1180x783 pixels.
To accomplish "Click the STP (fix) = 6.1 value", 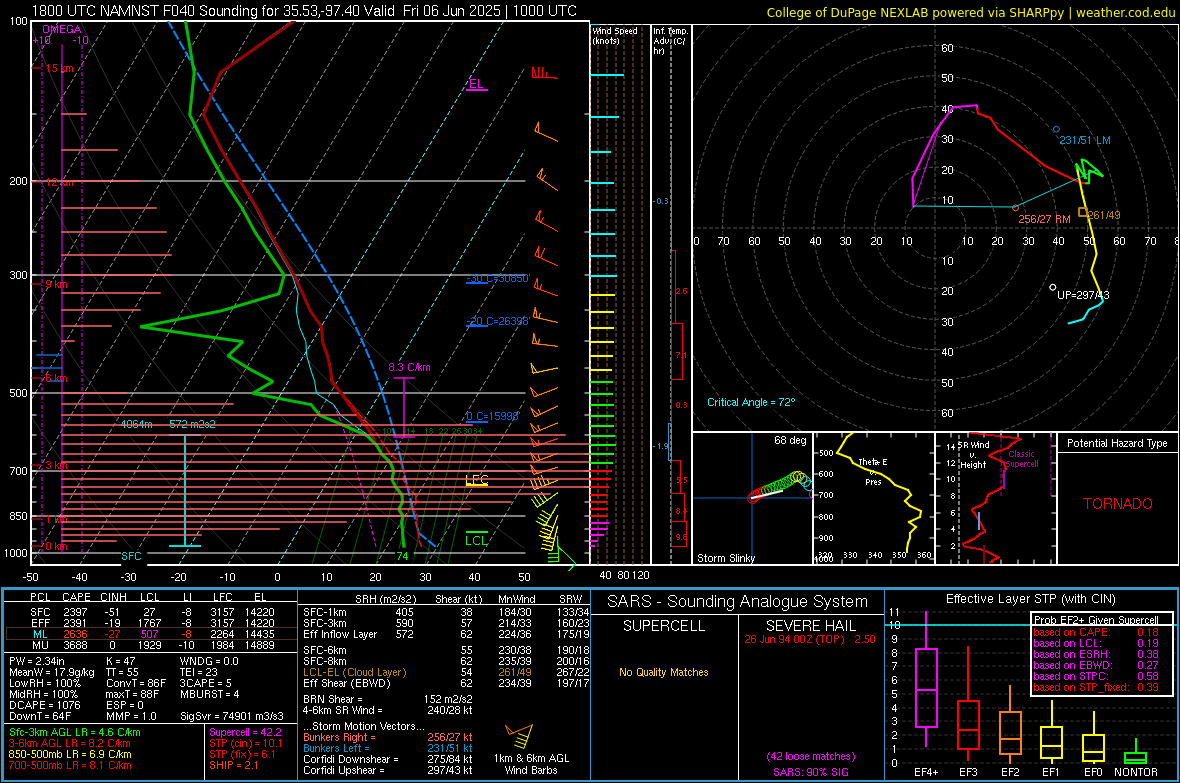I will [x=242, y=754].
